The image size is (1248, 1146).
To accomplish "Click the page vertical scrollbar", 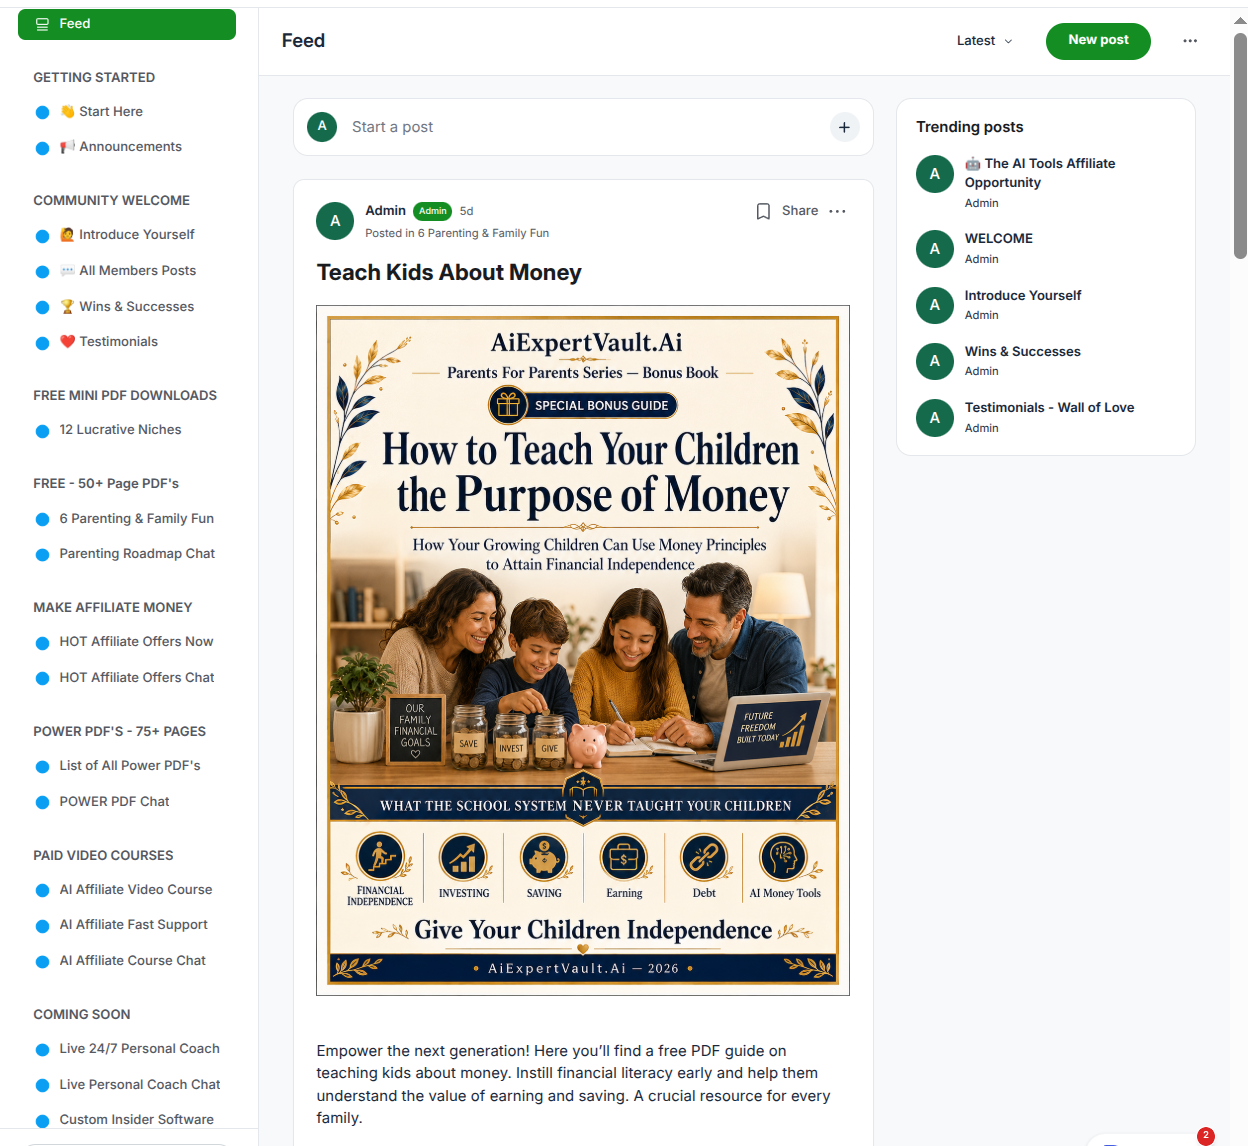I will click(x=1240, y=146).
